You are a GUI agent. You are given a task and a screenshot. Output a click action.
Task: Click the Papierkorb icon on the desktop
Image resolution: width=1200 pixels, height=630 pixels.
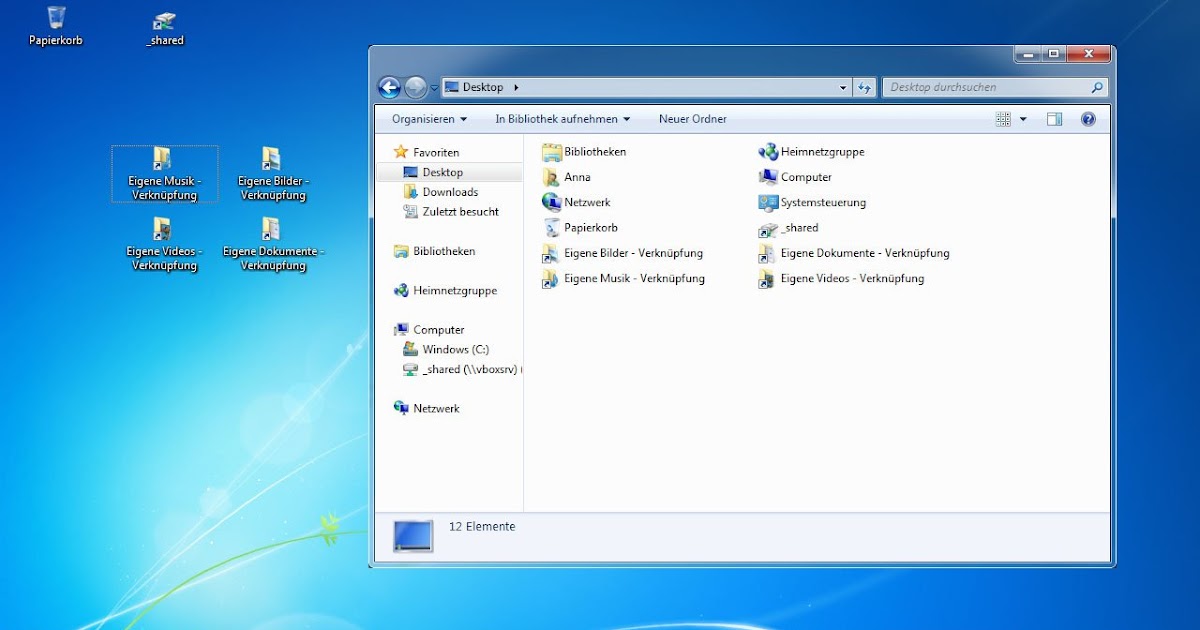tap(56, 26)
